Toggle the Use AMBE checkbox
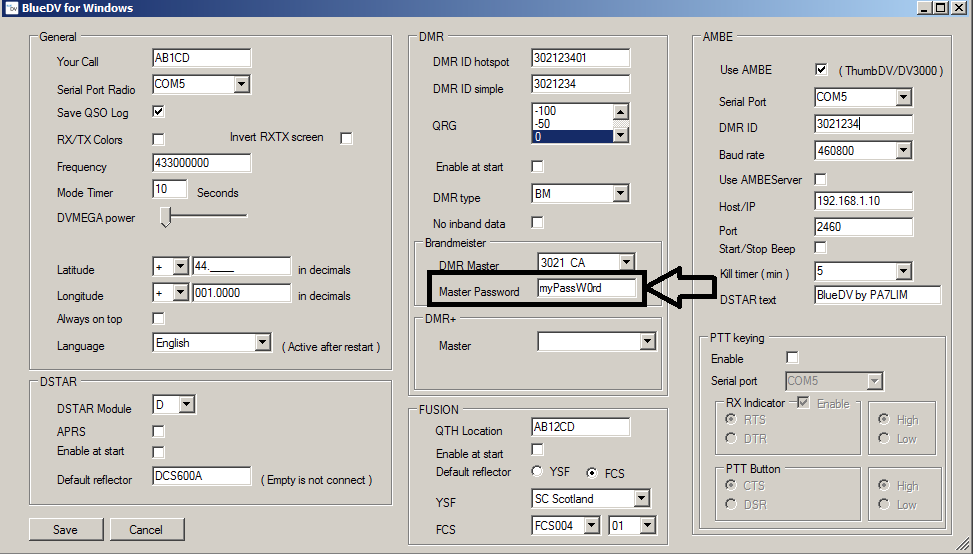Screen dimensions: 973x554 coord(821,70)
